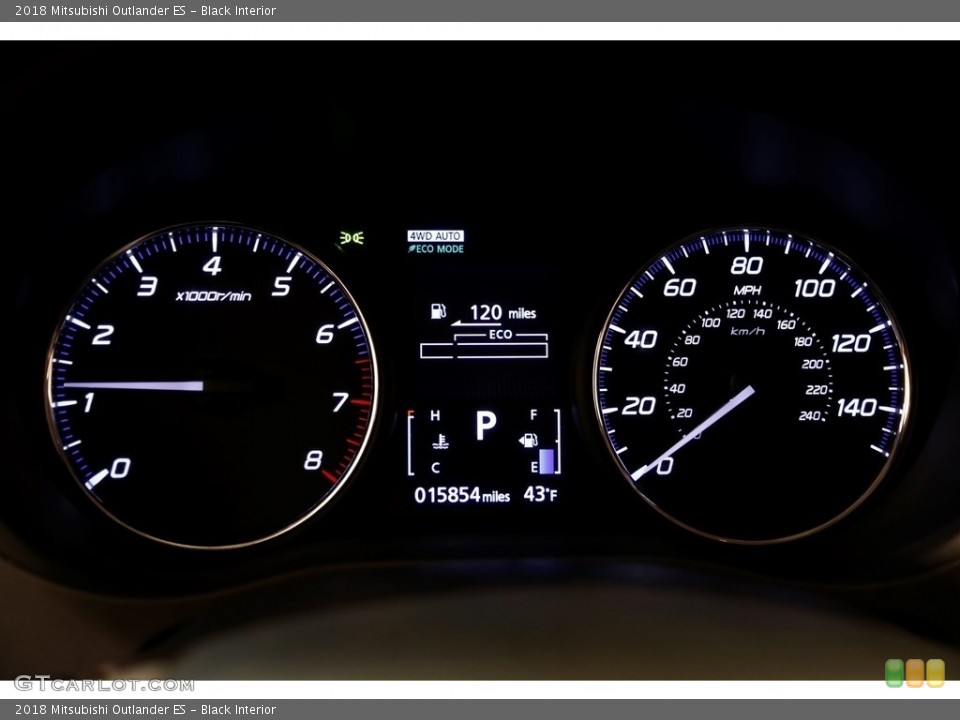
Task: Click the ECO MODE leaf indicator
Action: pyautogui.click(x=436, y=249)
